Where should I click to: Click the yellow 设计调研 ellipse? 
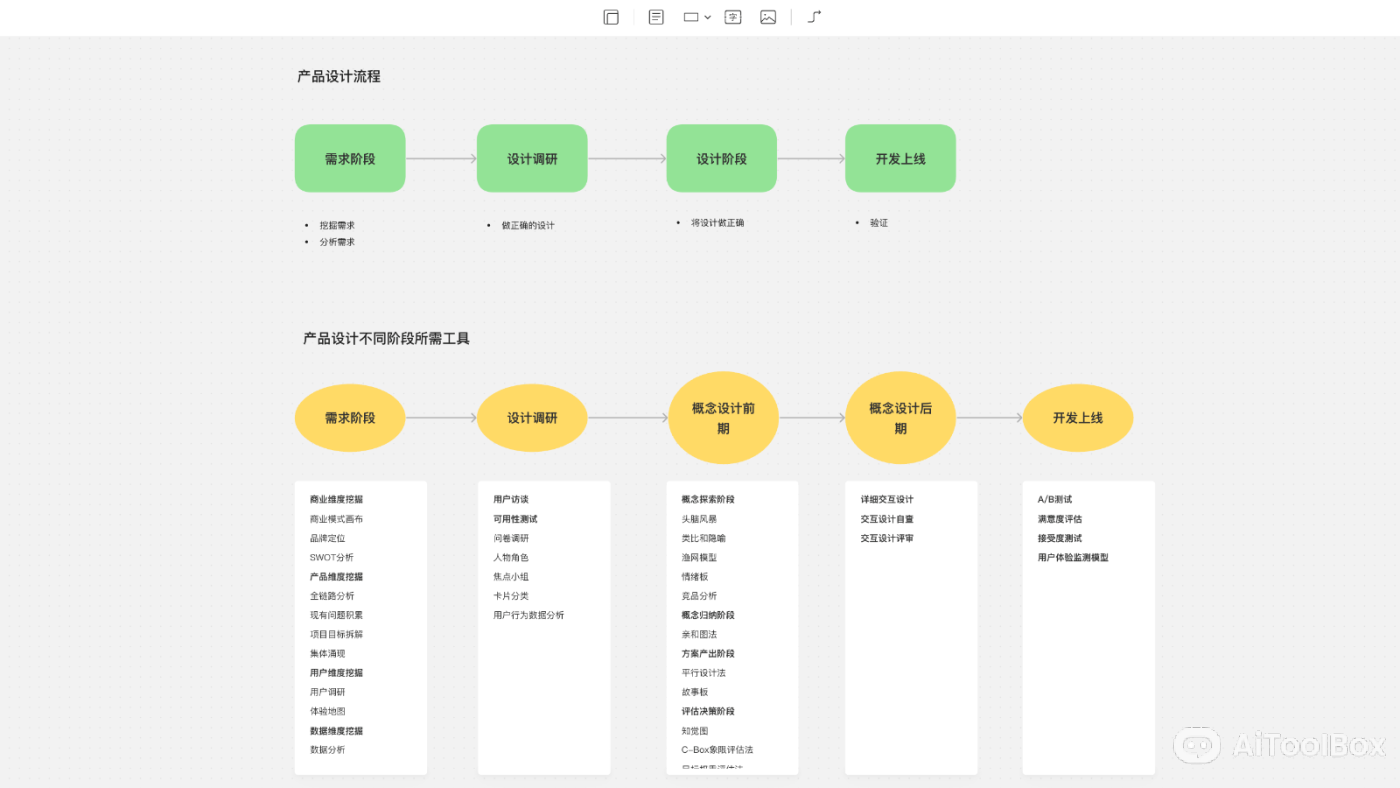pos(532,418)
